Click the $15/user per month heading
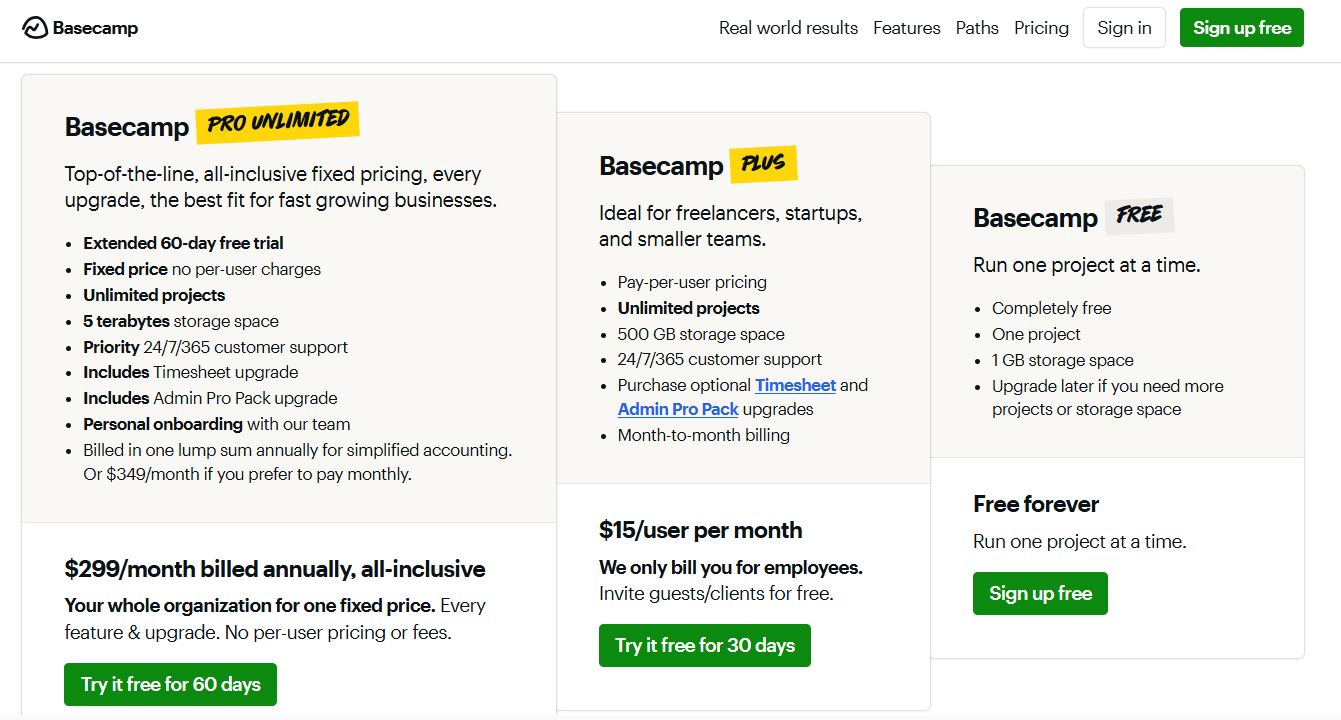This screenshot has width=1341, height=720. 701,530
